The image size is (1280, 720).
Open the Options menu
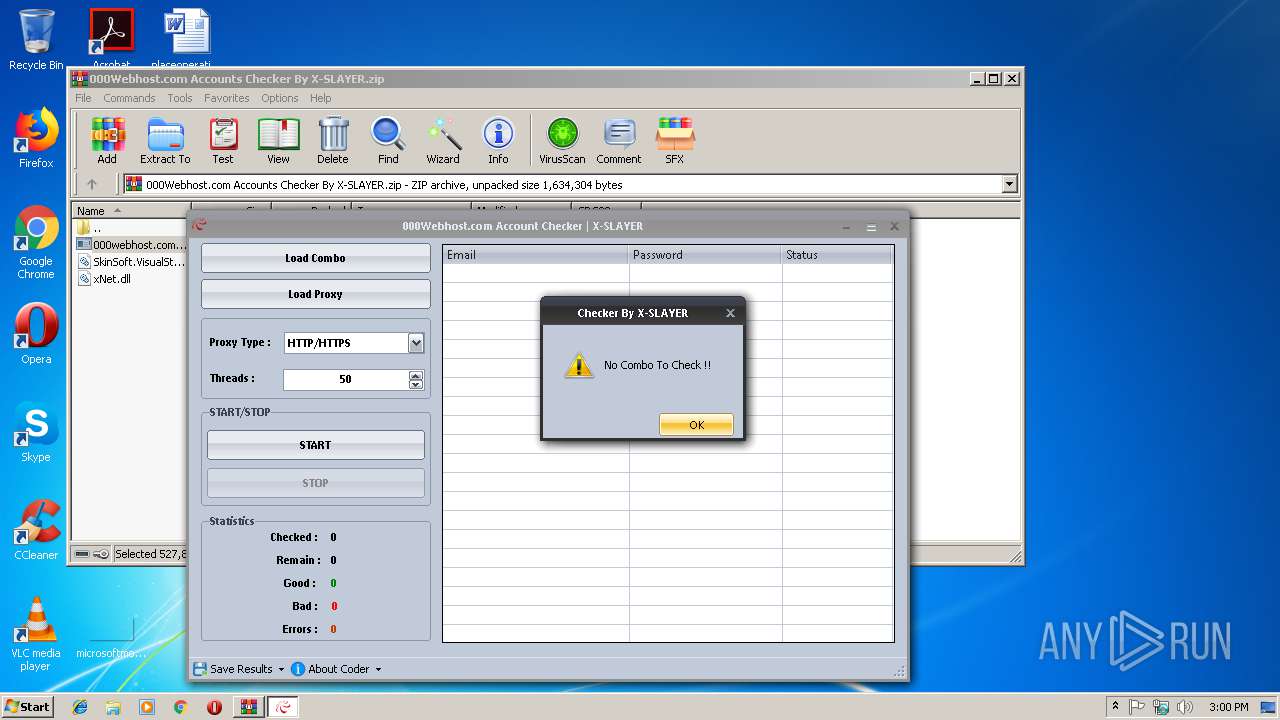(x=280, y=98)
